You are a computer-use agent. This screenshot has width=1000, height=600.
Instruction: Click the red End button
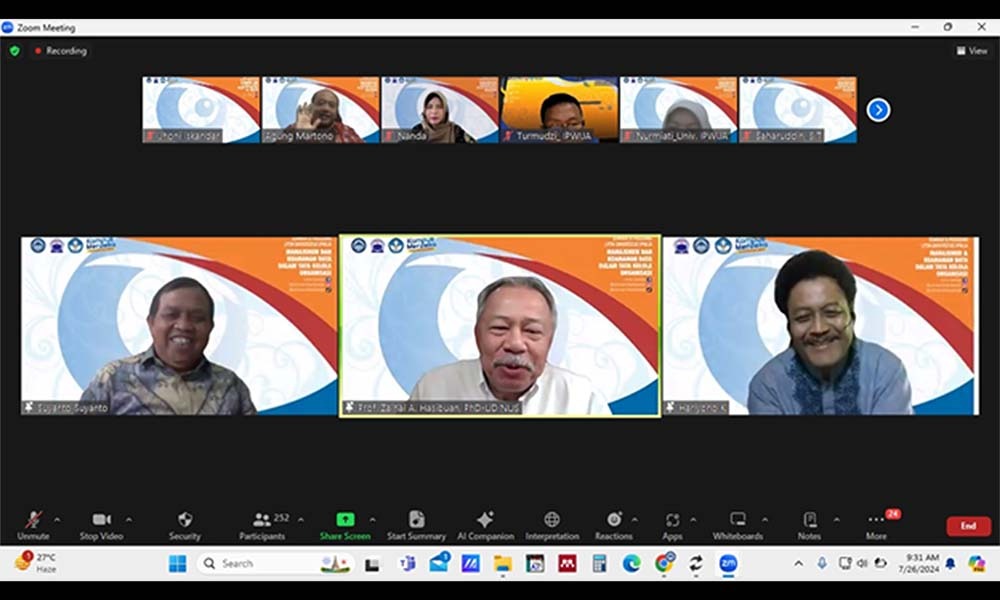point(968,526)
